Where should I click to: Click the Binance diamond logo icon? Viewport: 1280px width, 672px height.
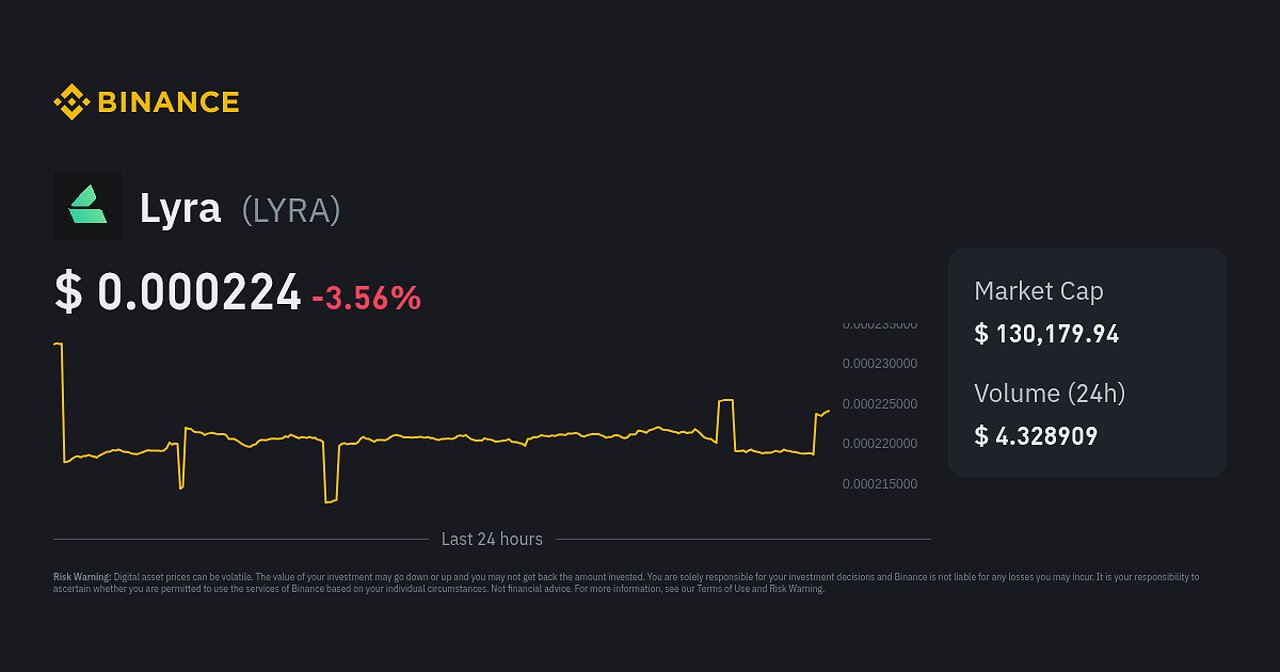click(71, 102)
